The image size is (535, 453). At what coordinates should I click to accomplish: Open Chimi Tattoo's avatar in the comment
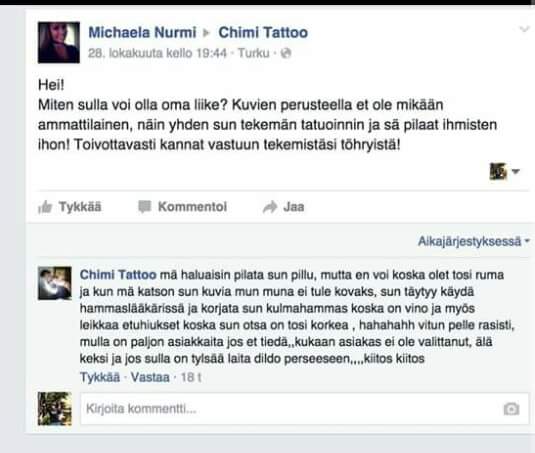55,283
